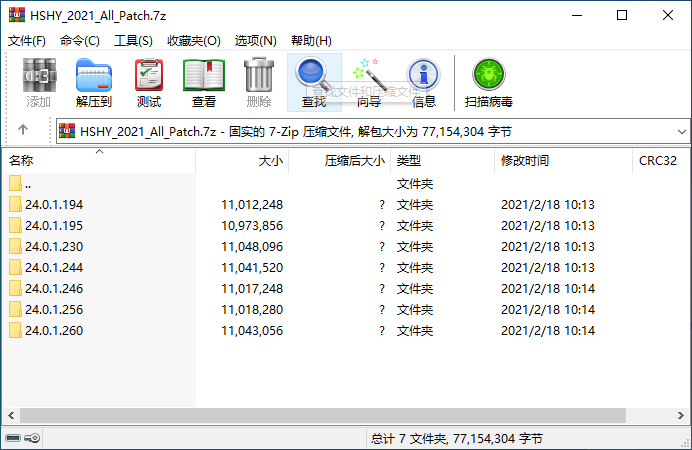
Task: Click the modified date of 24.0.1.194
Action: (x=548, y=205)
